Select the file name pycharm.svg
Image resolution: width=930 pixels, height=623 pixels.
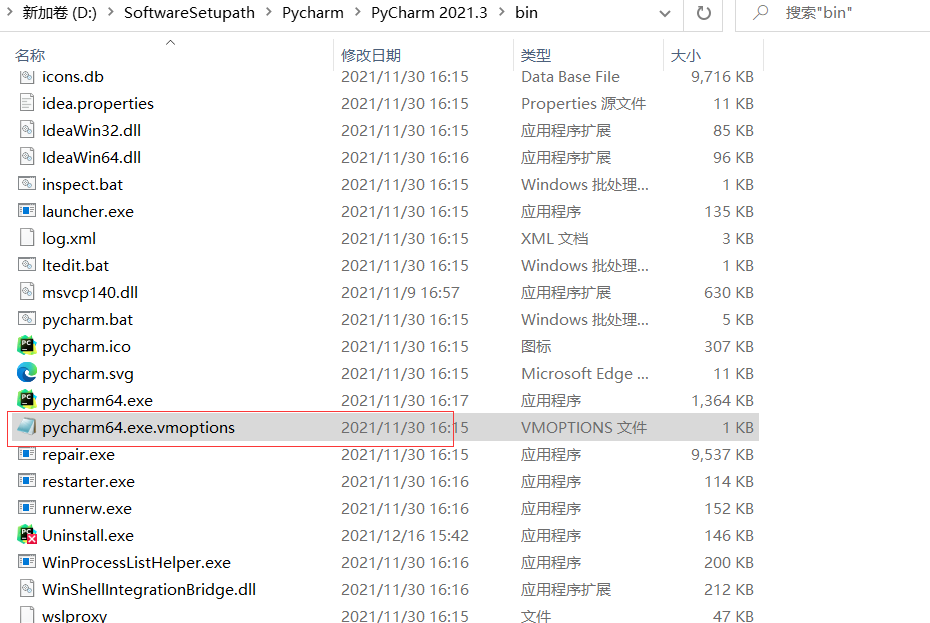88,373
